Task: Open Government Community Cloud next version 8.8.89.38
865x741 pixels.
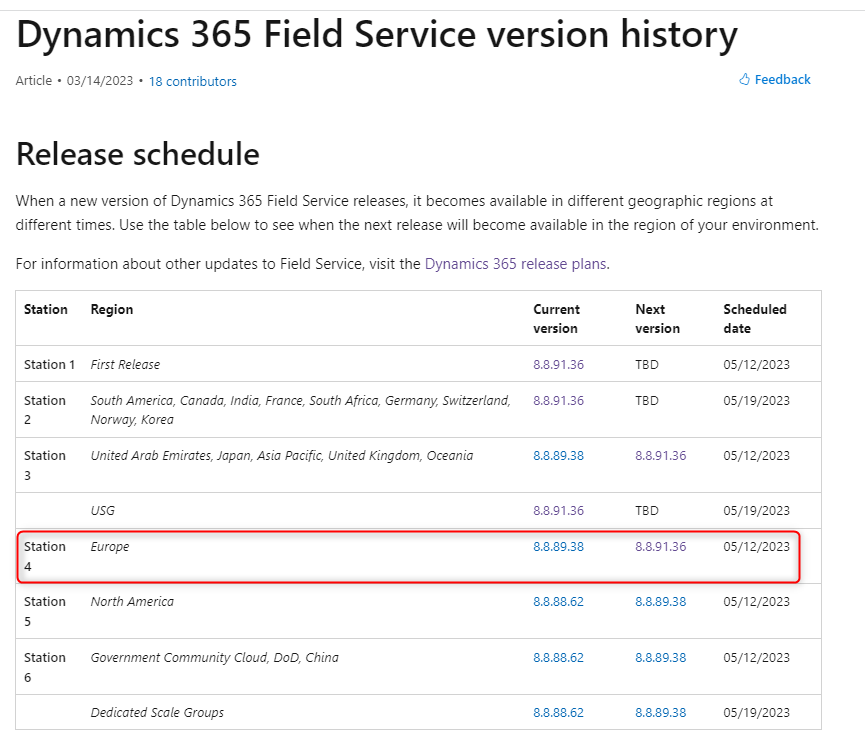Action: click(x=660, y=658)
